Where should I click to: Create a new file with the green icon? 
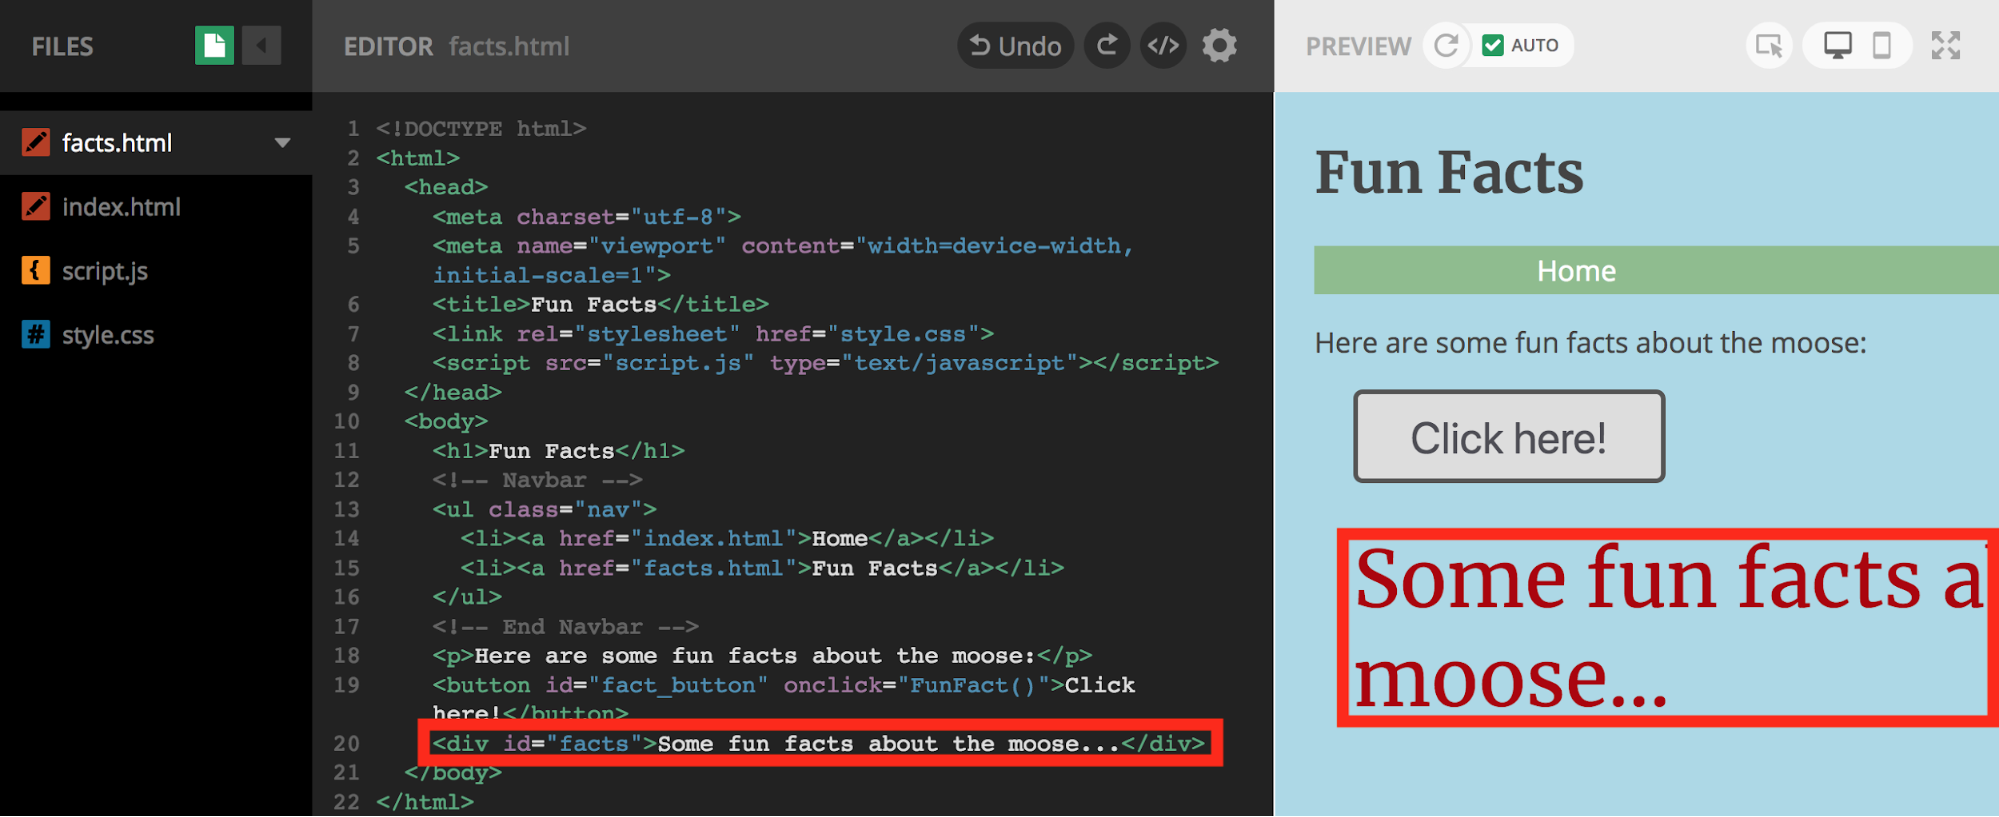click(x=214, y=46)
